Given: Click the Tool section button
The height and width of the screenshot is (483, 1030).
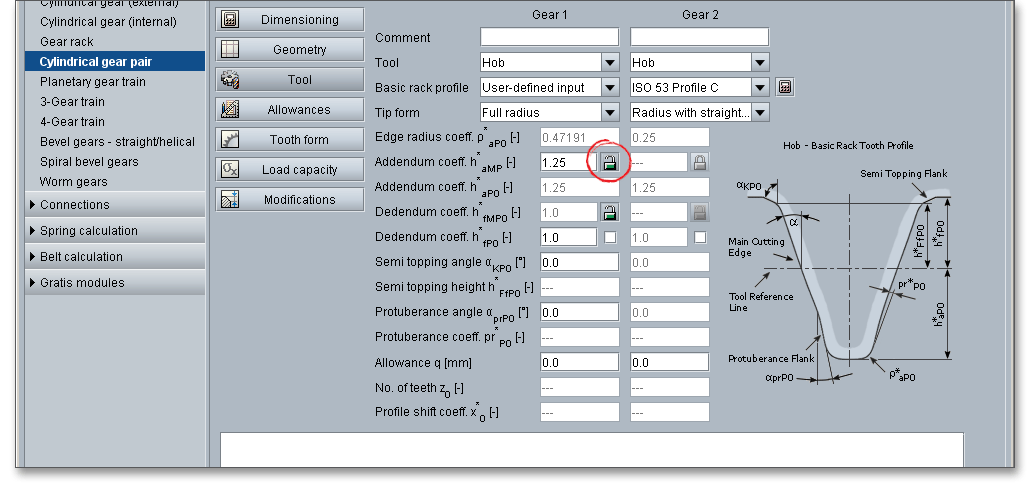Looking at the screenshot, I should (289, 80).
